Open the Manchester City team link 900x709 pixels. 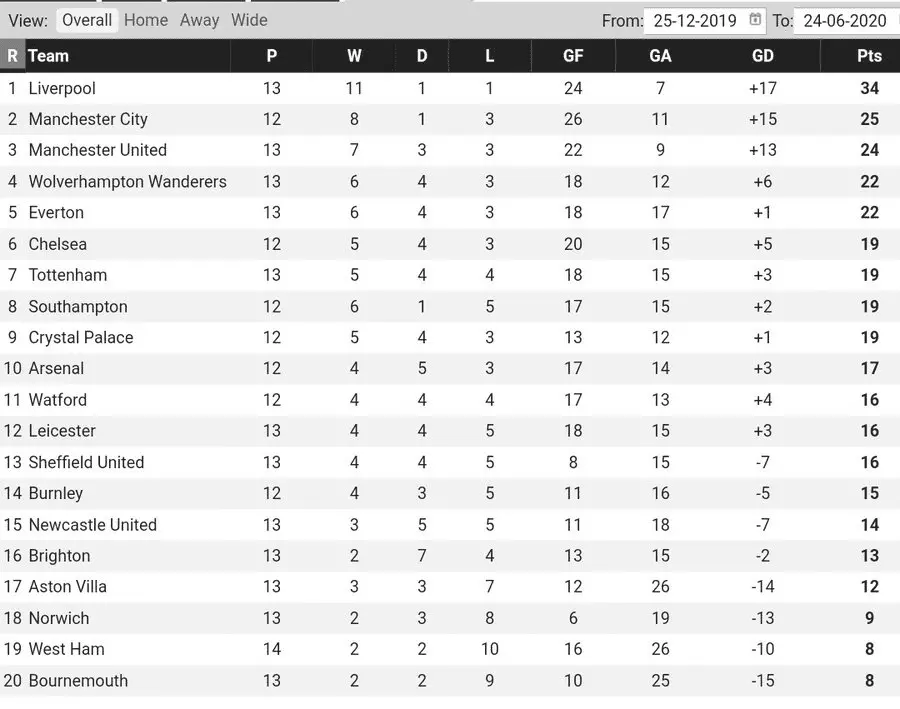point(88,119)
